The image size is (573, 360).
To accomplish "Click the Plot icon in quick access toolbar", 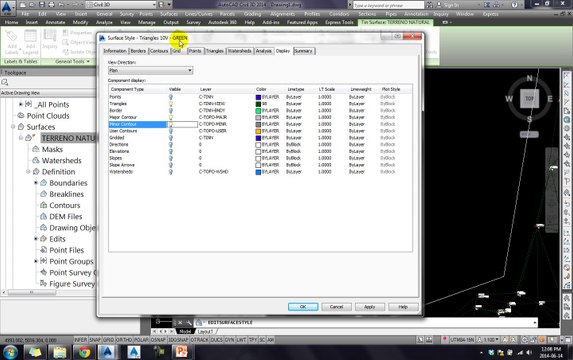I will [x=52, y=5].
